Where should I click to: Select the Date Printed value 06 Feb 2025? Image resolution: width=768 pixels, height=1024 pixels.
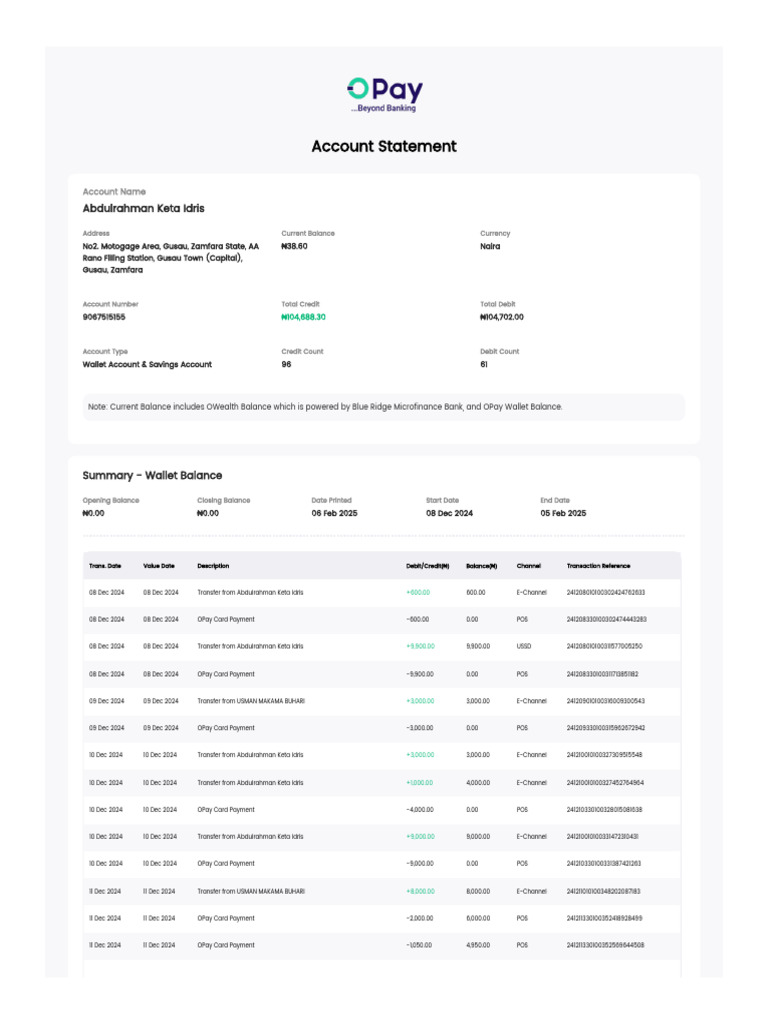tap(334, 513)
